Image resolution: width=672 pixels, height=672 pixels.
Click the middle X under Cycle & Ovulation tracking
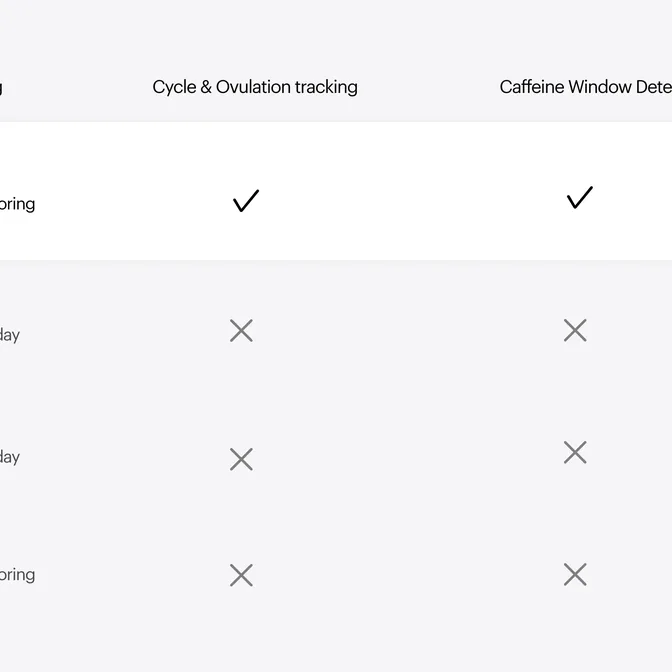point(241,459)
